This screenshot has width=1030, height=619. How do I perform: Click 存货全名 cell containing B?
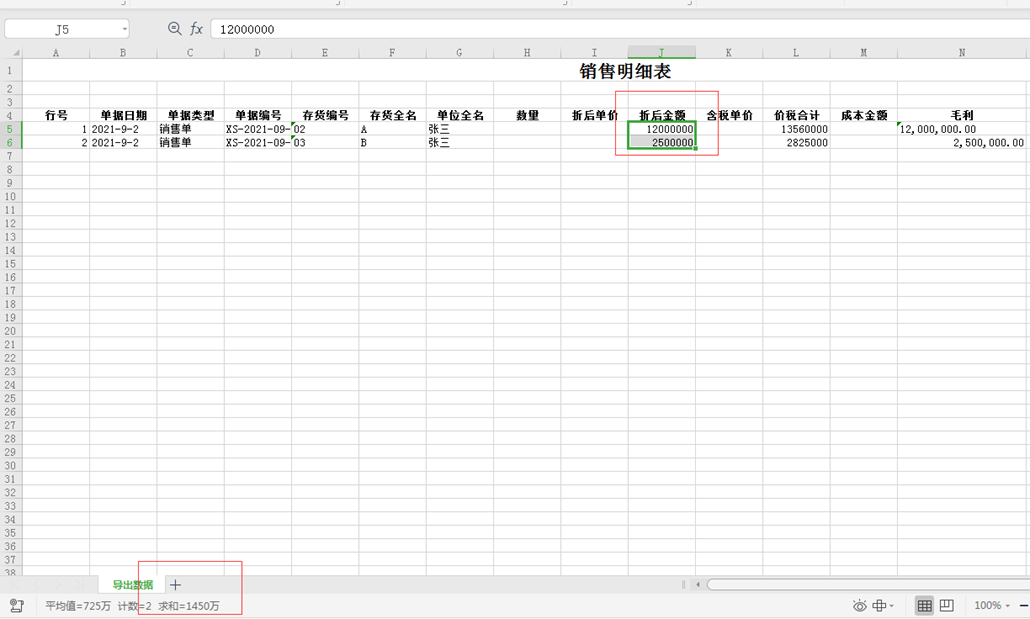(393, 143)
